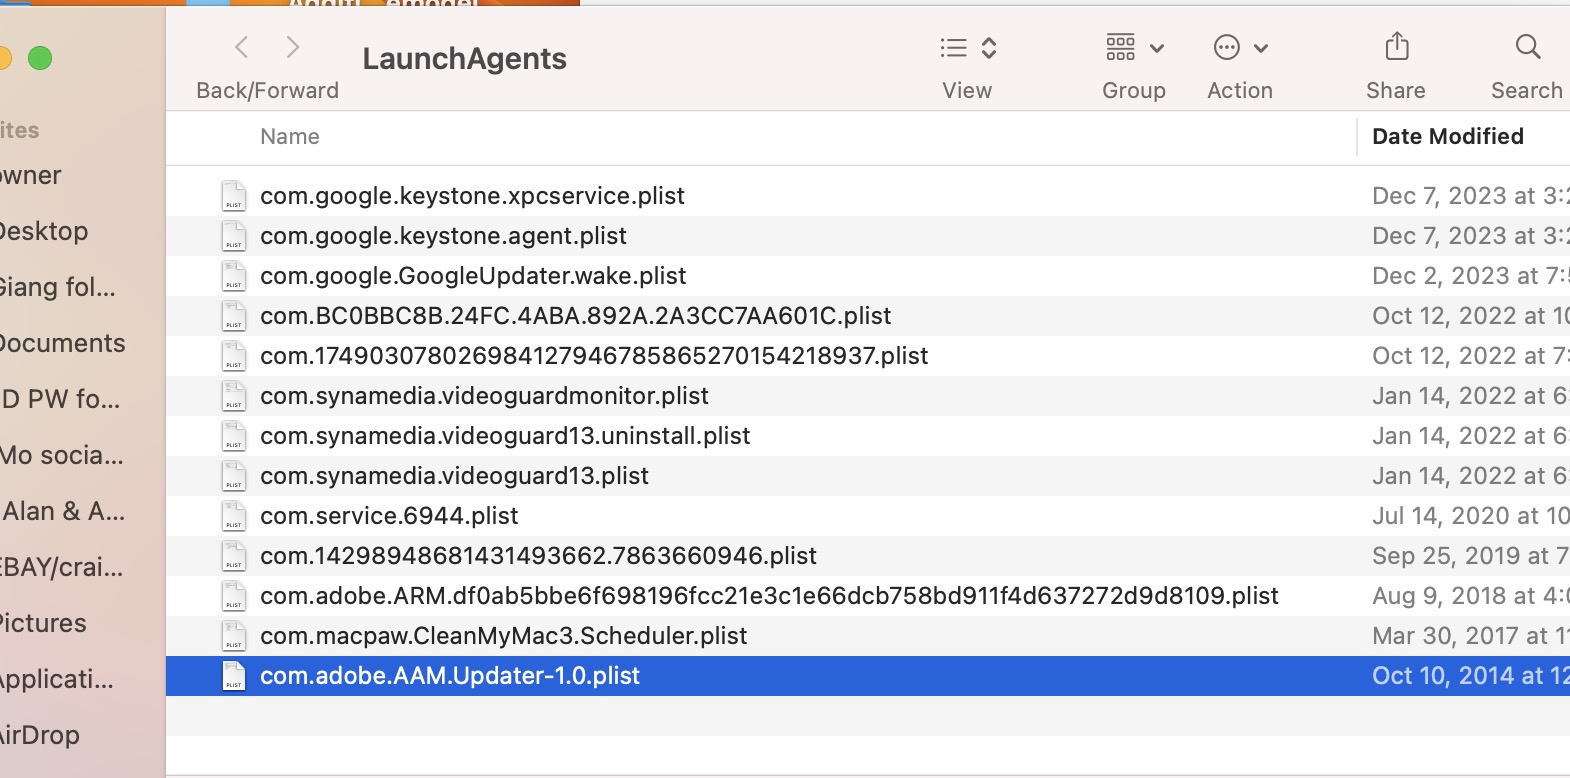Open the list View switcher
Image resolution: width=1570 pixels, height=778 pixels.
(x=968, y=48)
